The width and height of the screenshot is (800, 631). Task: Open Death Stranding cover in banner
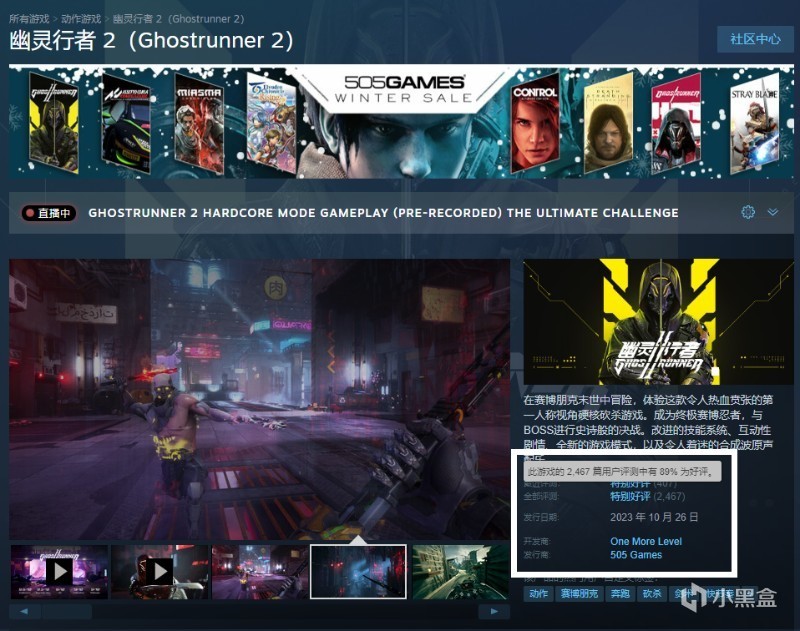608,123
